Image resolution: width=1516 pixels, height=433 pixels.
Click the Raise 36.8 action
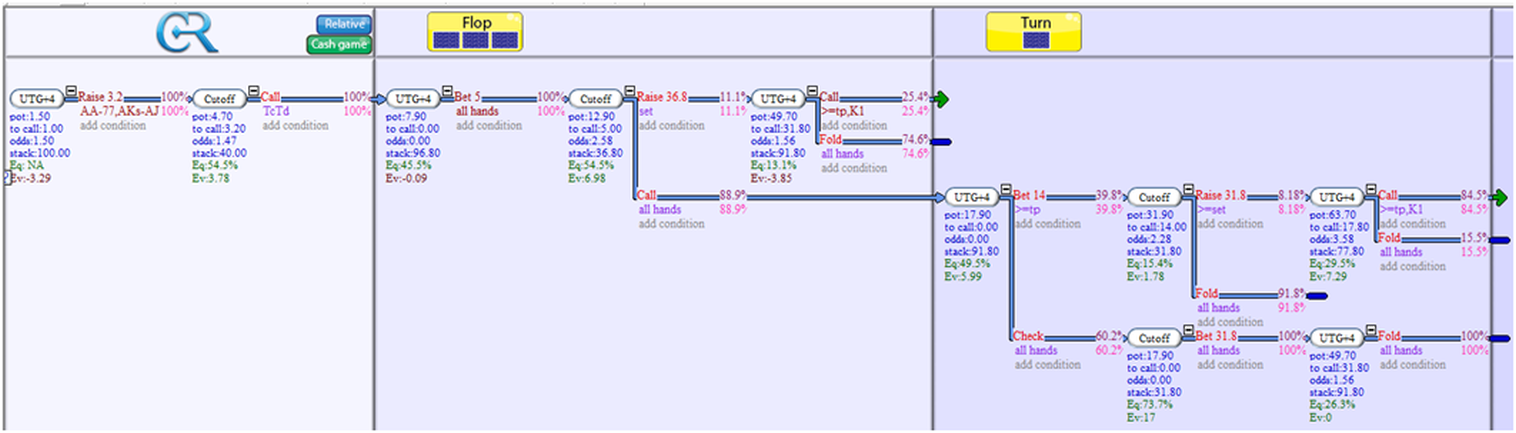click(x=662, y=98)
